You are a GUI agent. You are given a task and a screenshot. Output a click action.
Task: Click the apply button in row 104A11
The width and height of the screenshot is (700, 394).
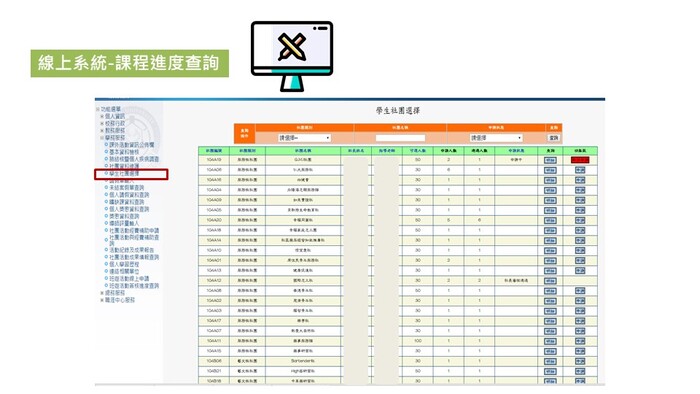[580, 341]
